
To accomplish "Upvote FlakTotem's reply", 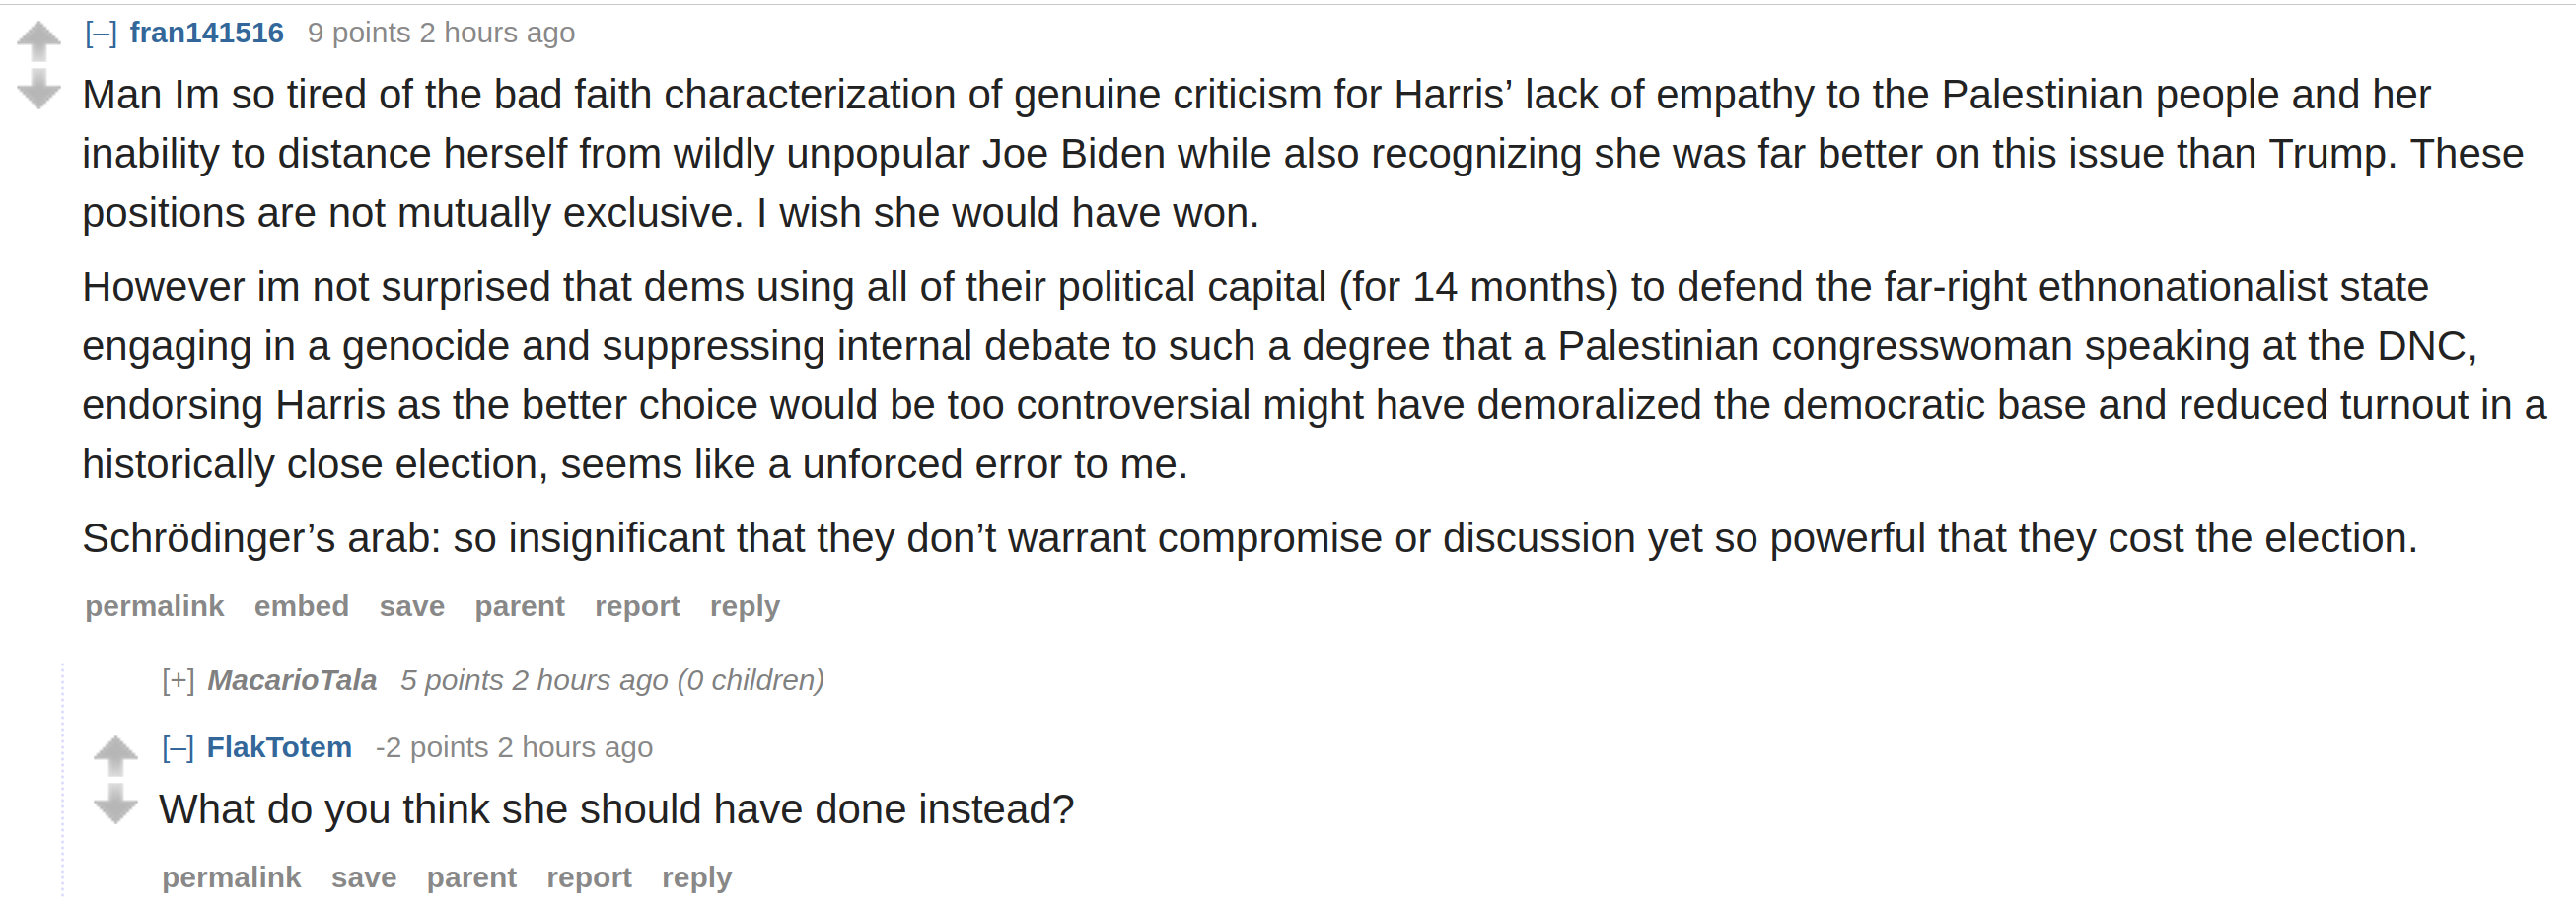I will click(x=116, y=756).
